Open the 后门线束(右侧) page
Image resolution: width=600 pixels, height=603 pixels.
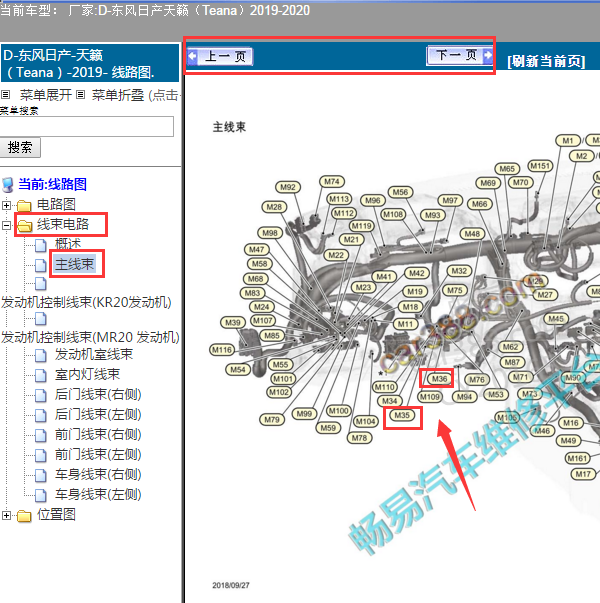tap(98, 394)
